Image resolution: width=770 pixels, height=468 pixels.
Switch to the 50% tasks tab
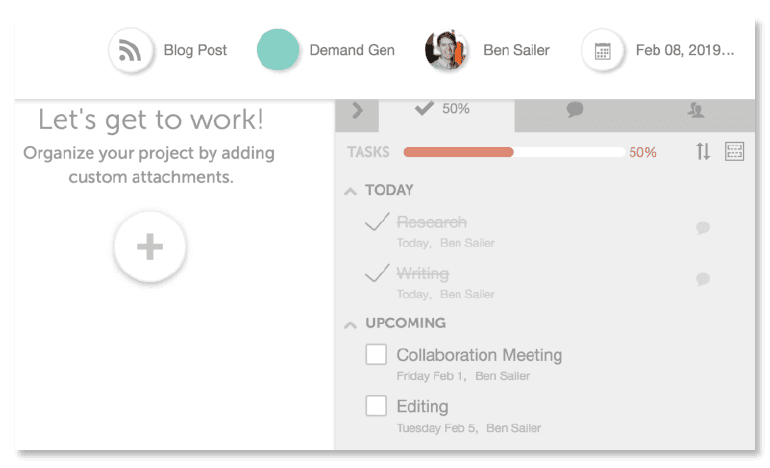443,109
